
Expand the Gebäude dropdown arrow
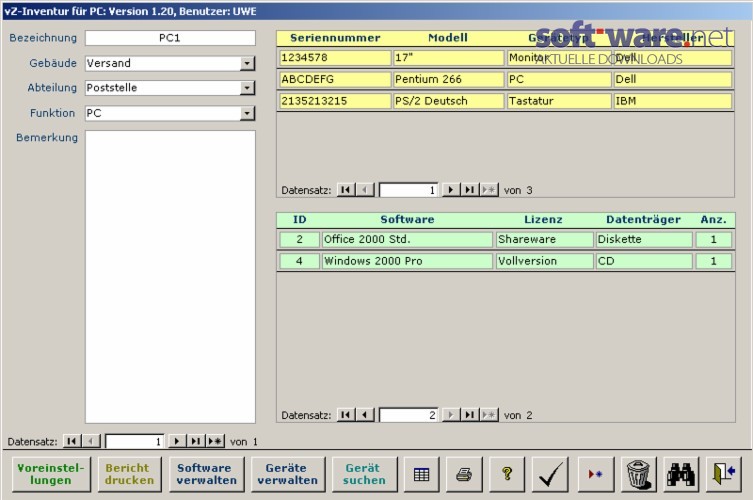tap(247, 63)
